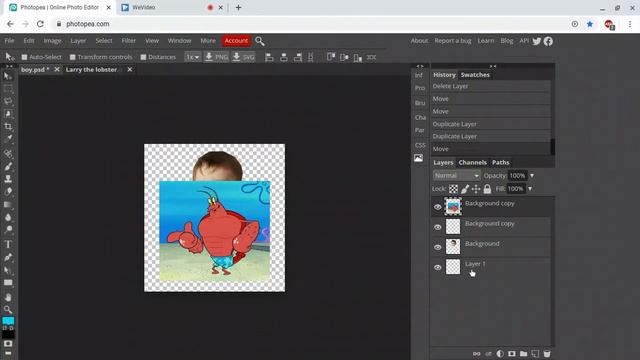
Task: Select the Type tool
Action: (8, 244)
